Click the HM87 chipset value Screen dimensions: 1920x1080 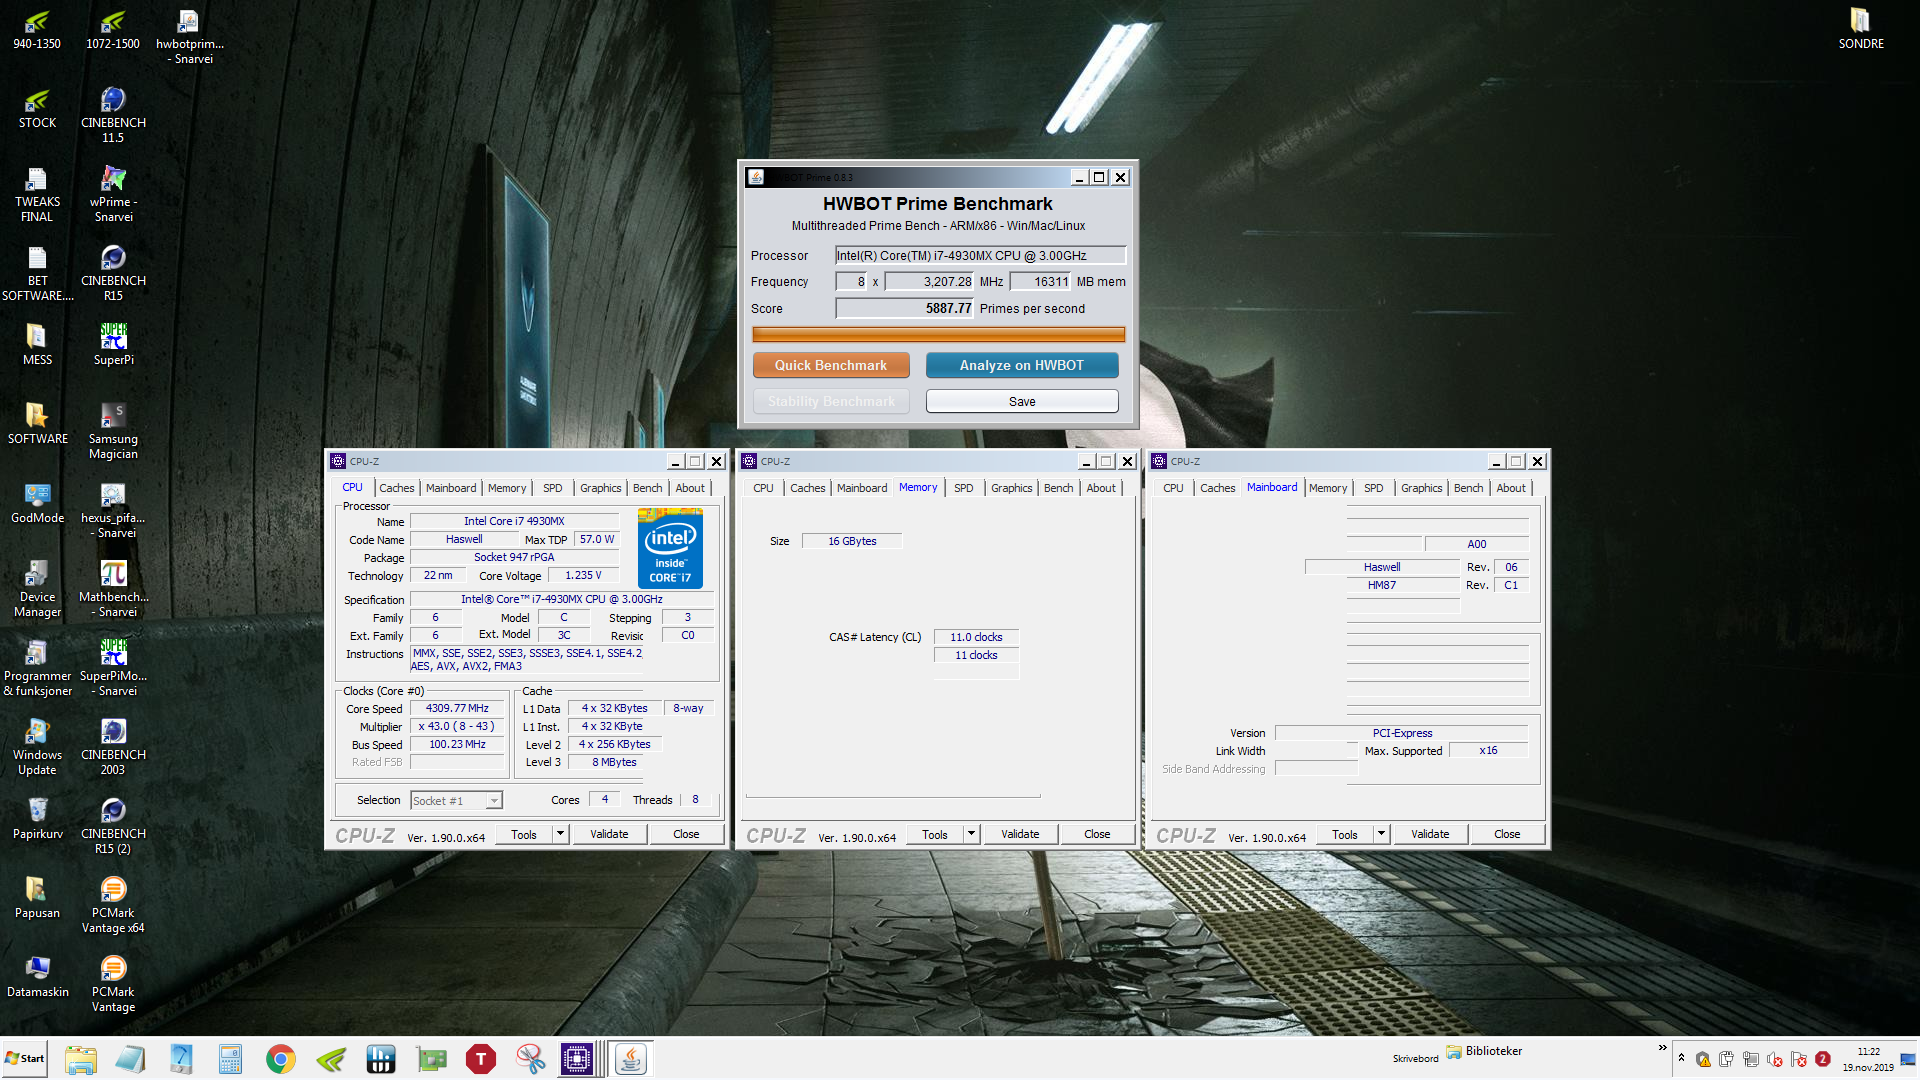tap(1382, 585)
